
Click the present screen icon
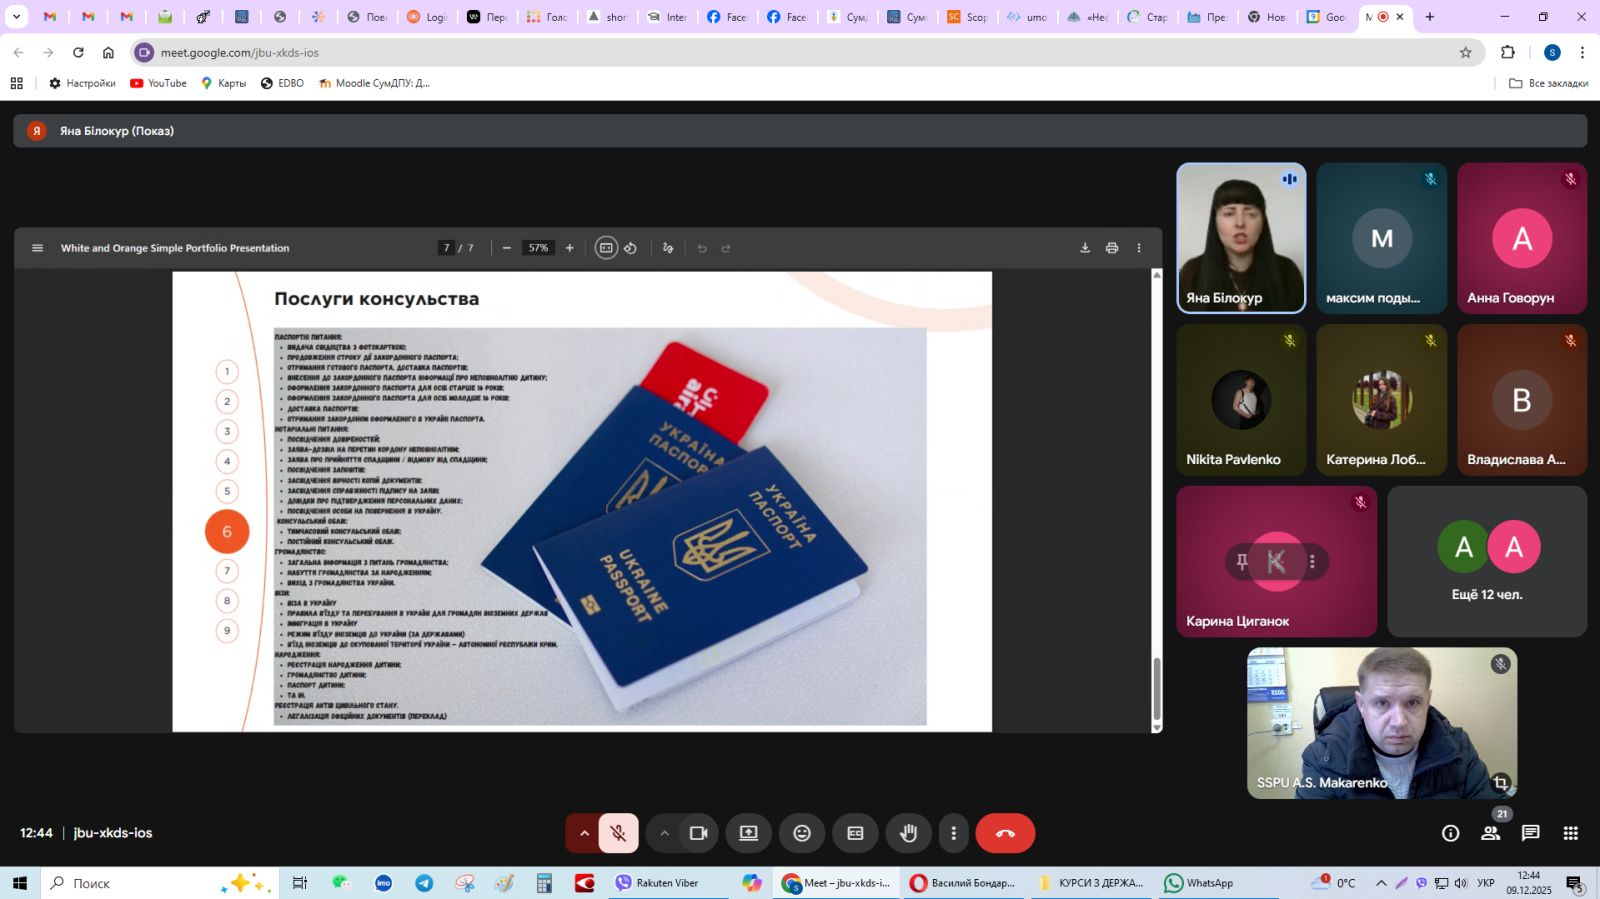748,833
